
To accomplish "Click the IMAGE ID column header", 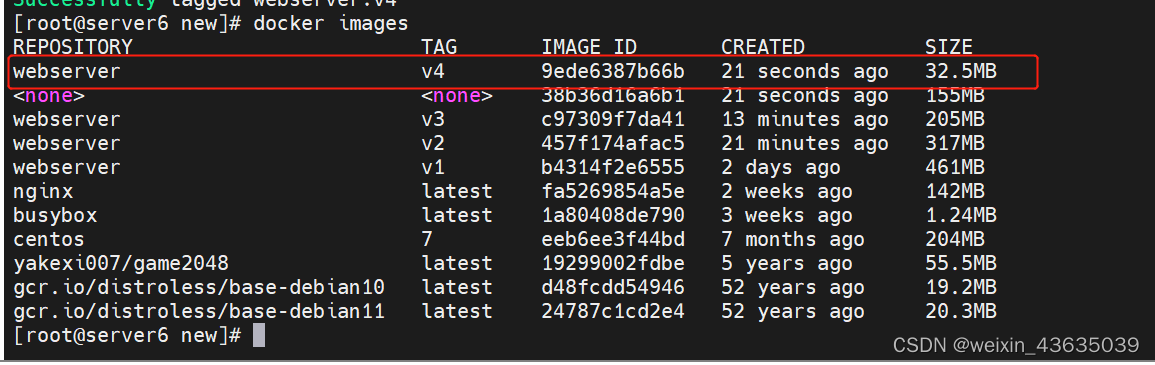I will tap(589, 48).
